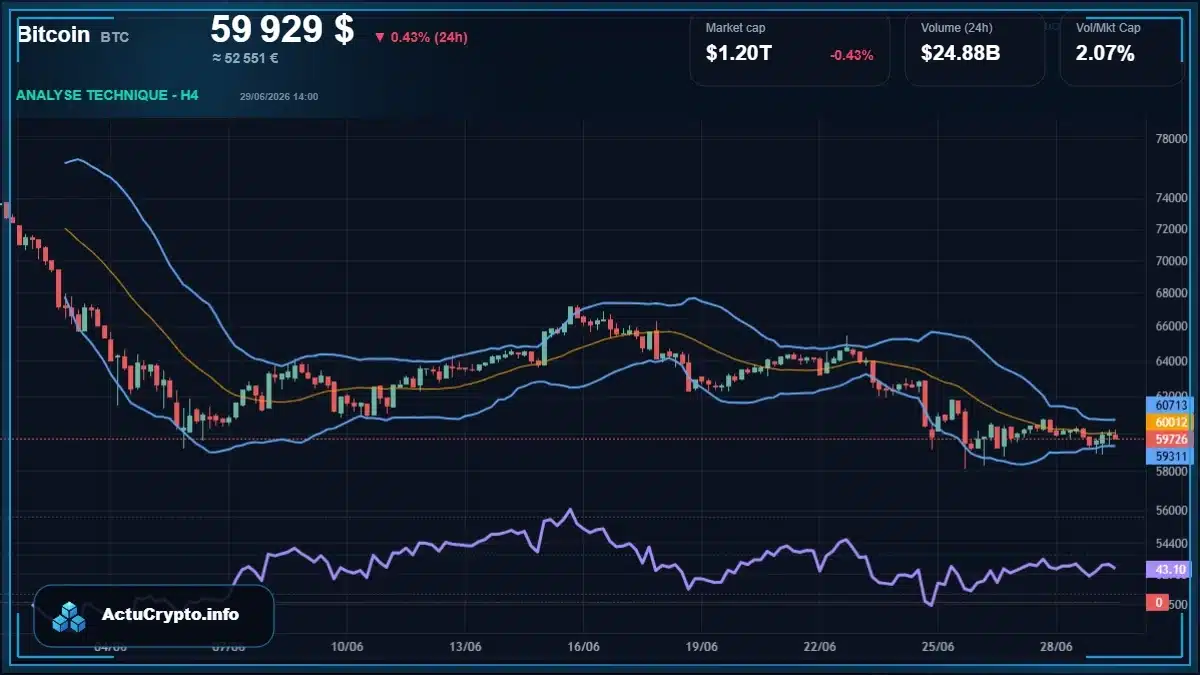Click the purple 43.10 RSI value tag
The image size is (1200, 675).
point(1171,570)
